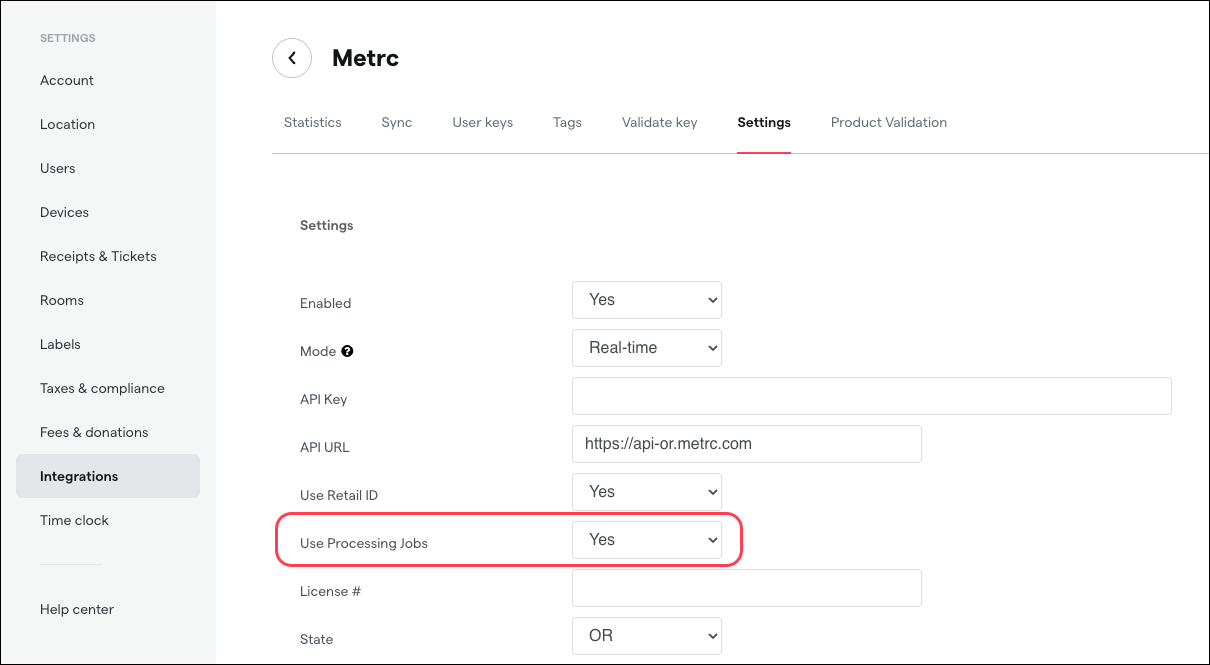1210x665 pixels.
Task: Click the Settings section heading
Action: [327, 225]
